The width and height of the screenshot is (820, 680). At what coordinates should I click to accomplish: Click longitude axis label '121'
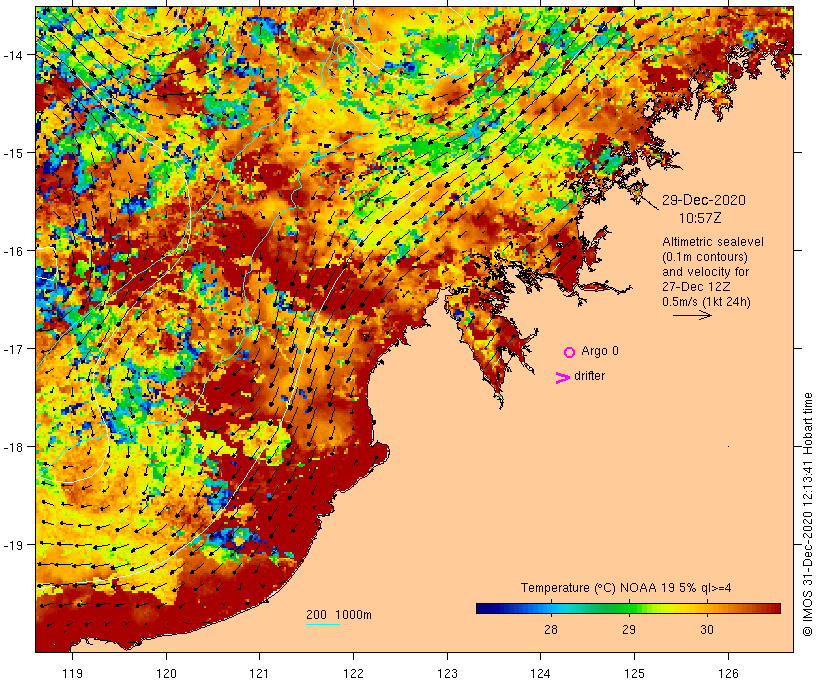pos(259,673)
